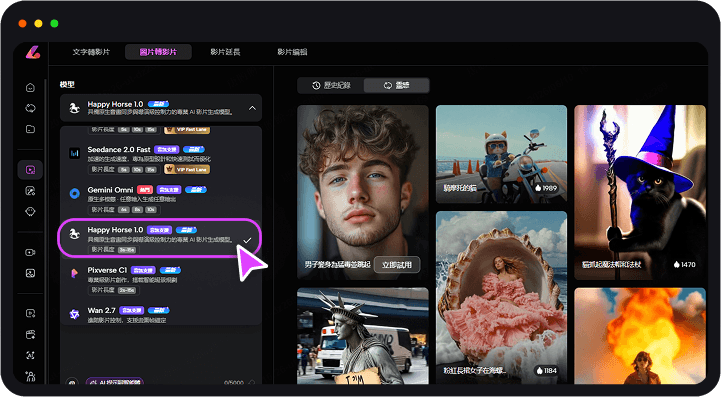The image size is (721, 397).
Task: Pick the Seedance 2.0 Fast model
Action: pyautogui.click(x=160, y=159)
